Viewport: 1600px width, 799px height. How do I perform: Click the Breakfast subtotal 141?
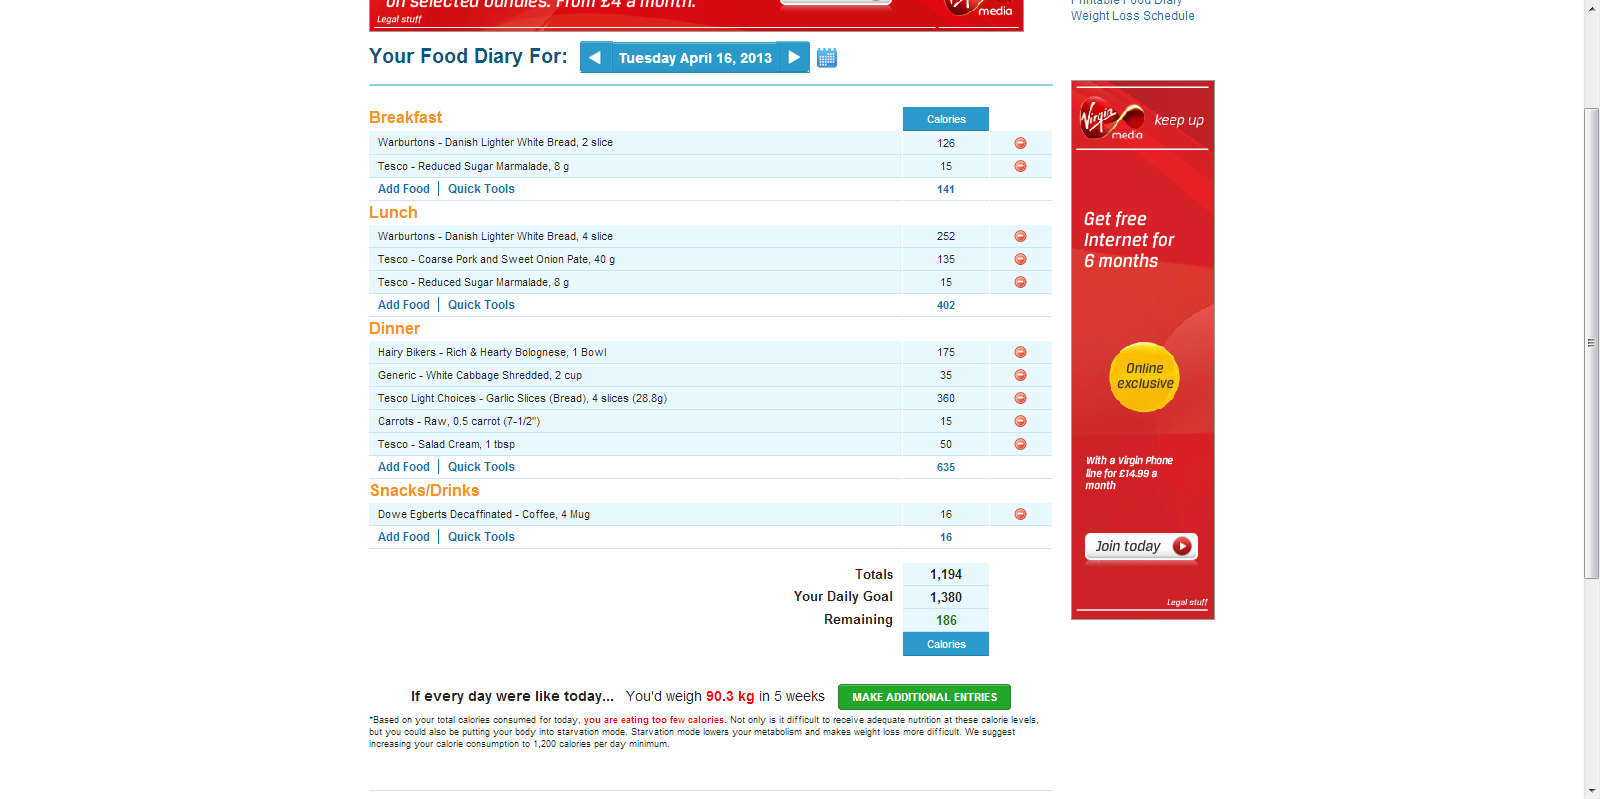point(946,189)
